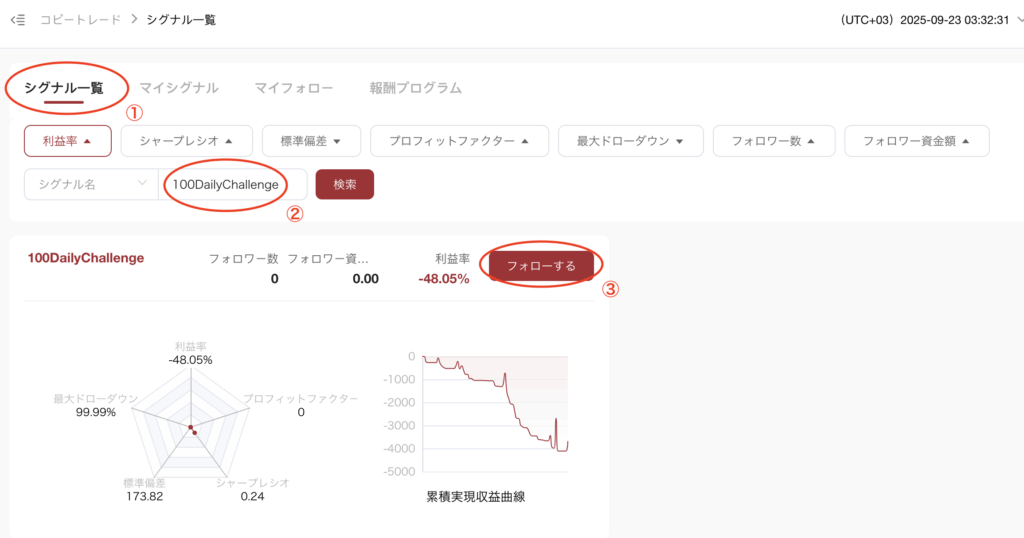1024x538 pixels.
Task: Toggle 最大ドローダウン sort order
Action: tap(630, 141)
